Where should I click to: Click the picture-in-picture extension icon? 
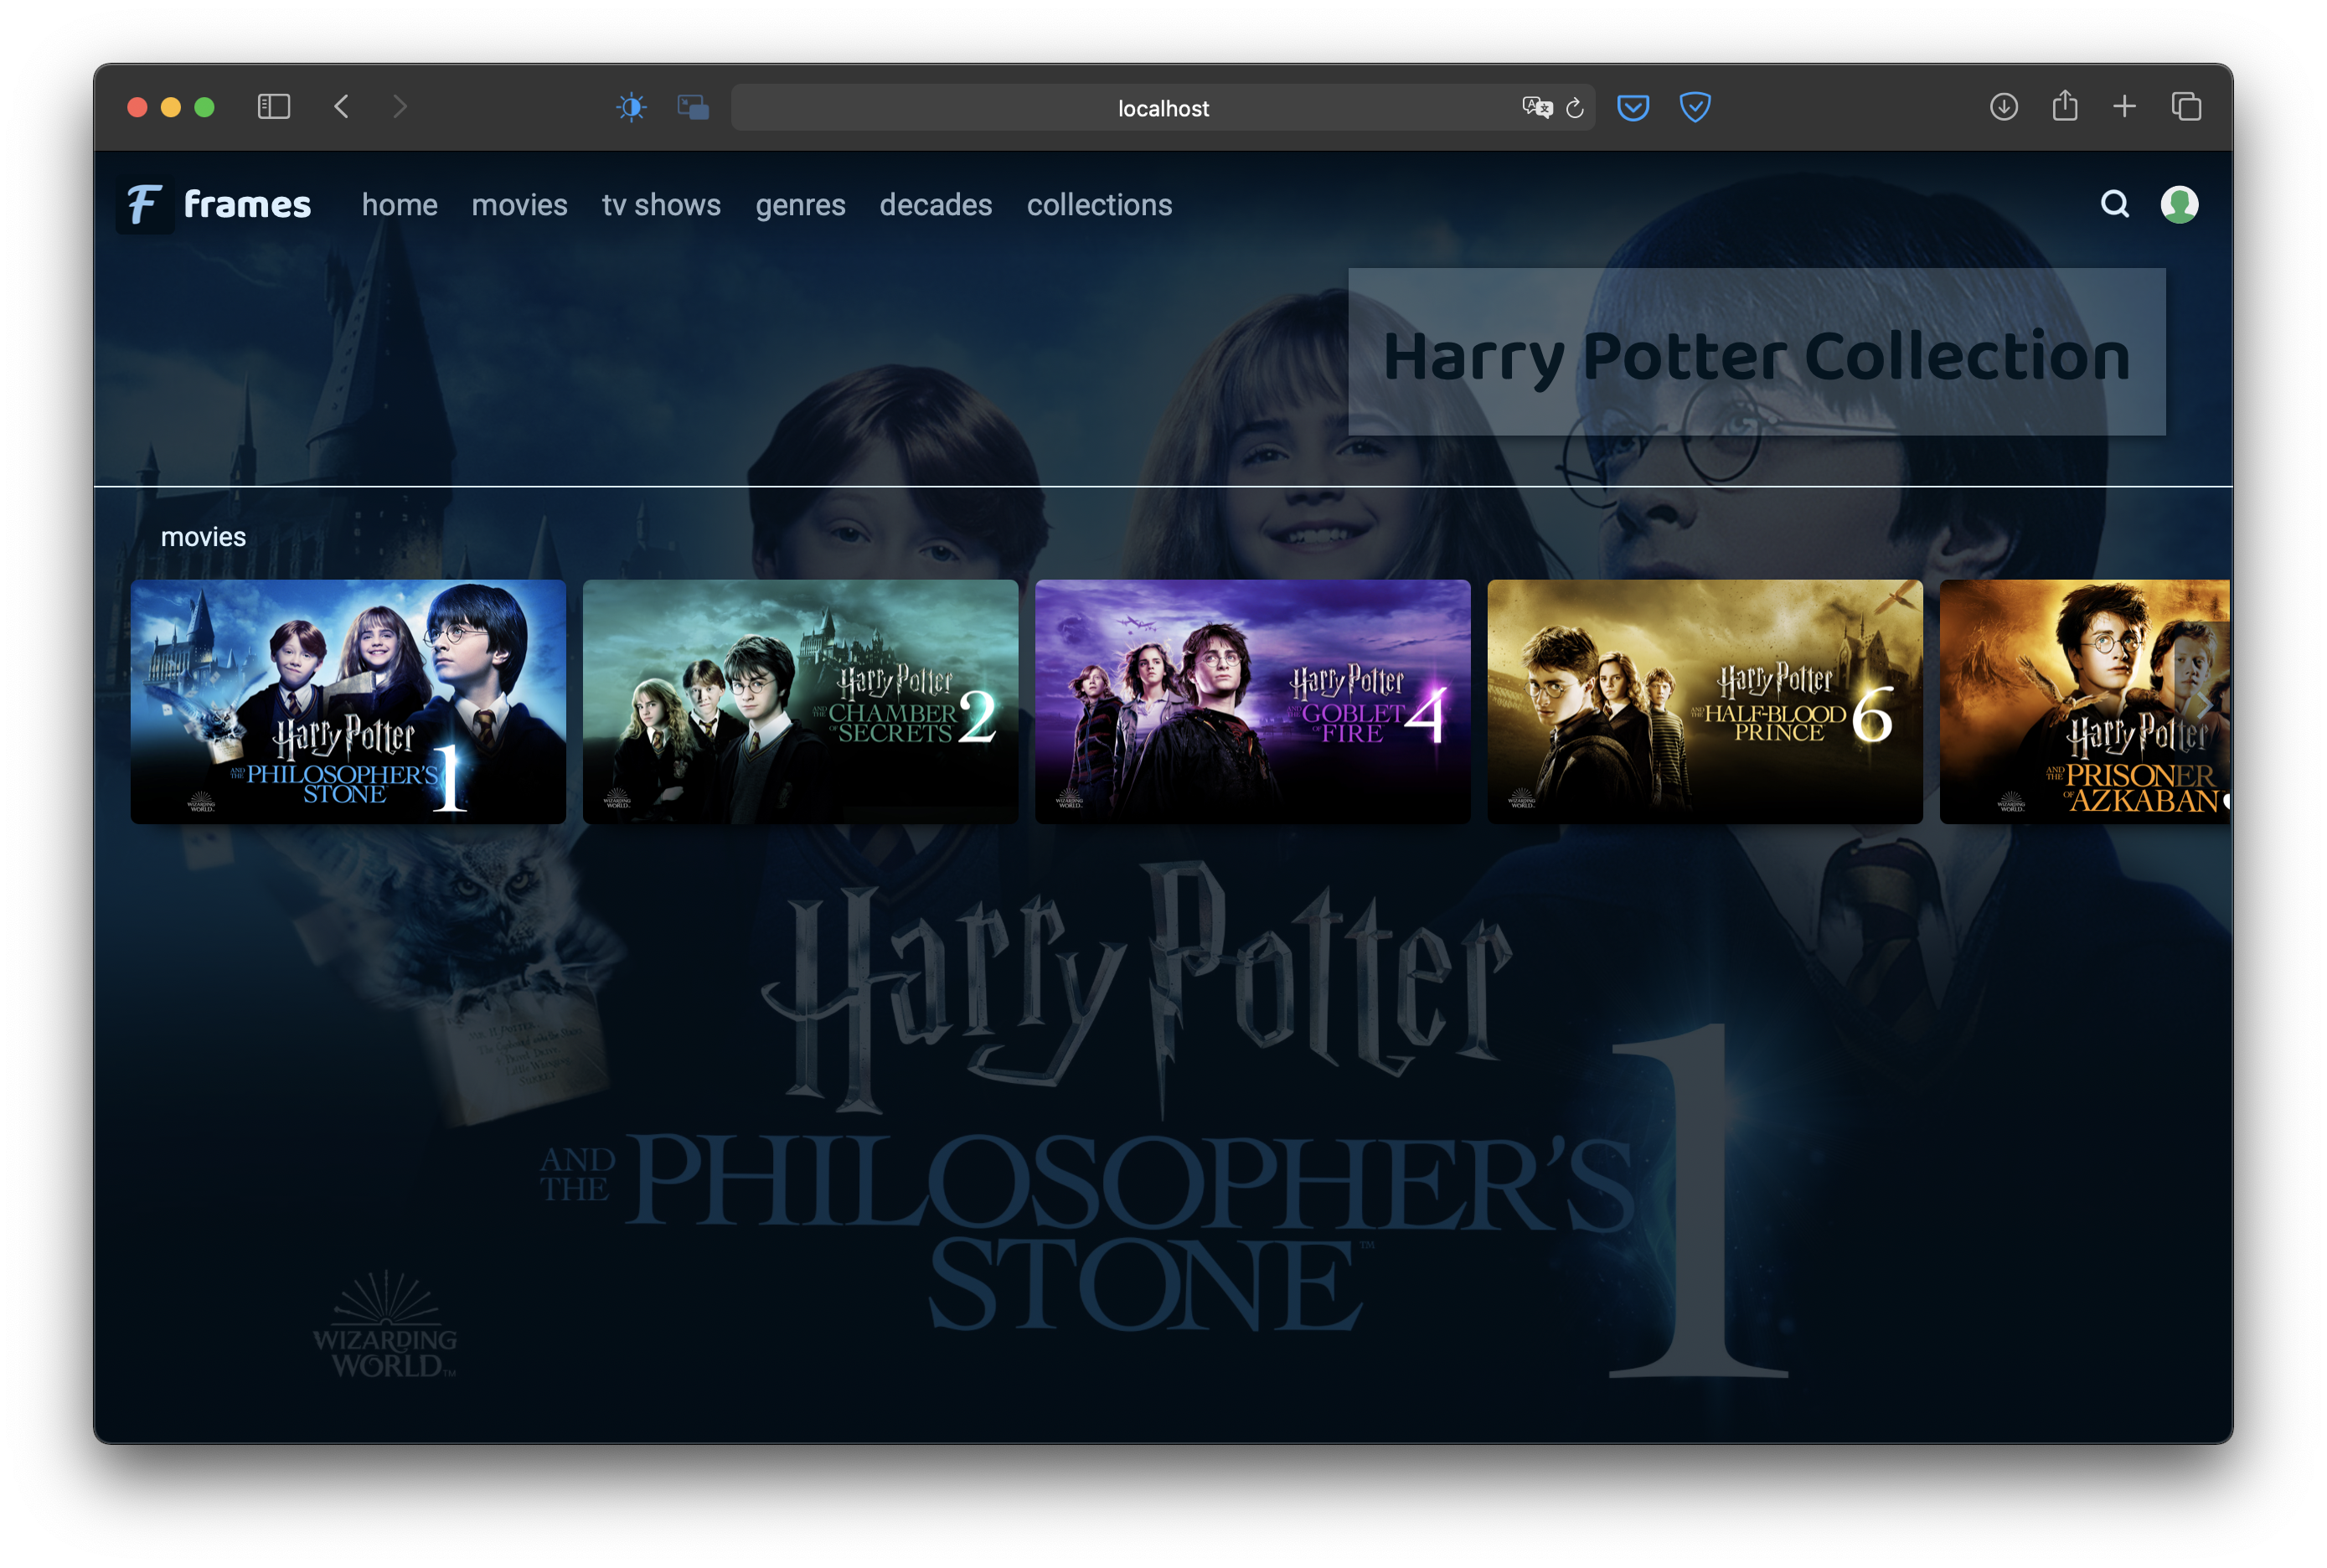click(692, 107)
